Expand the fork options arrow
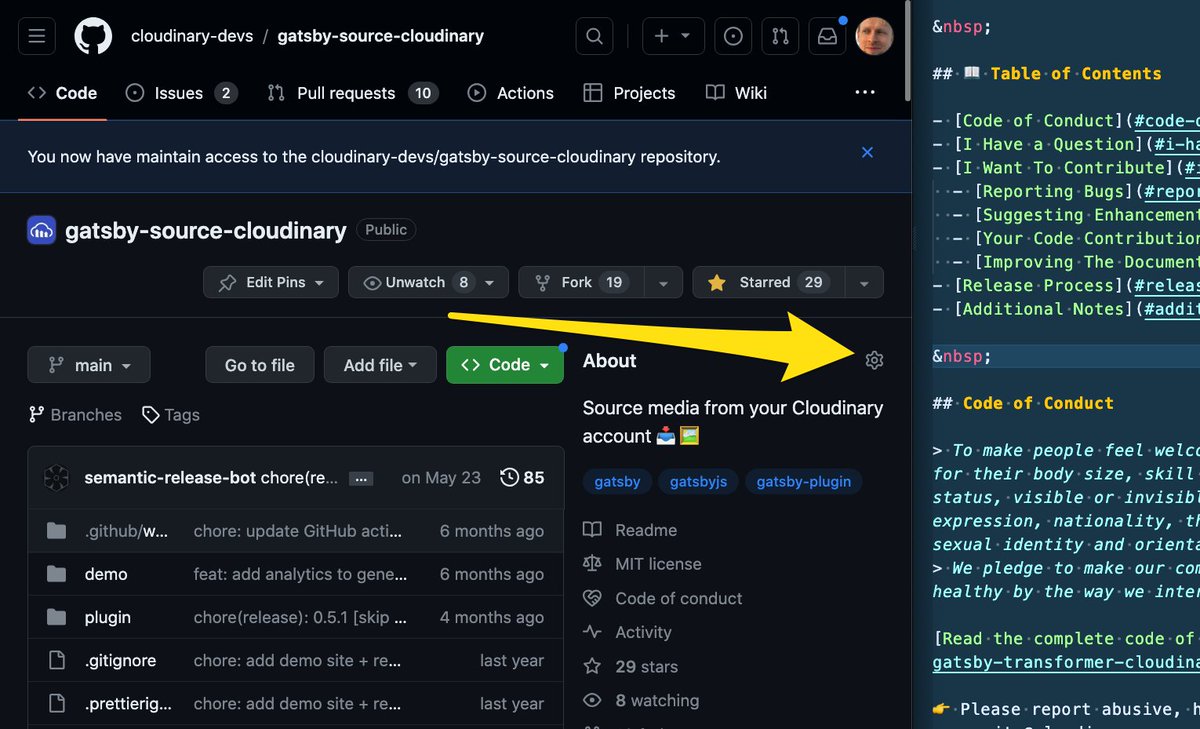This screenshot has width=1200, height=729. pos(663,283)
